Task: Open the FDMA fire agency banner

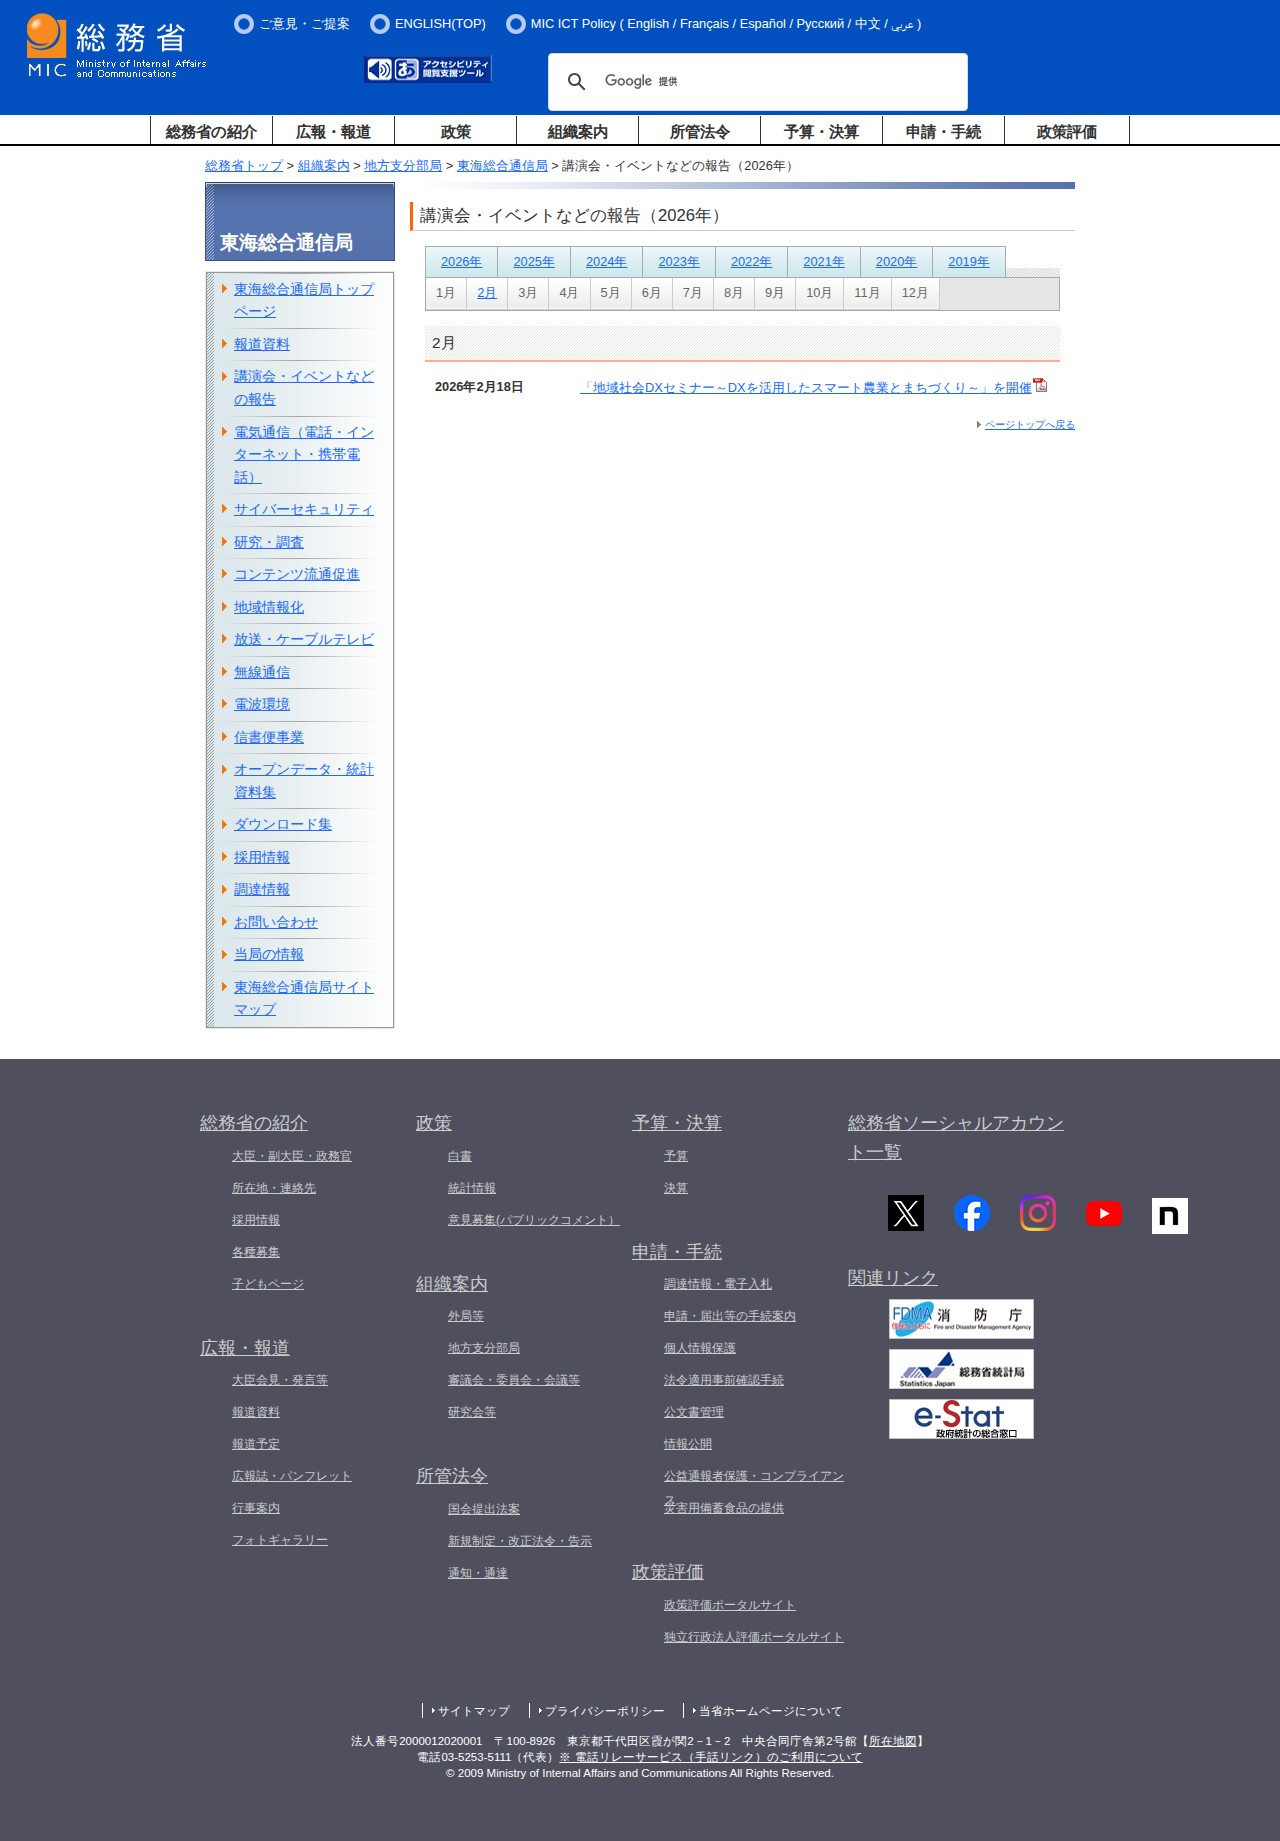Action: pyautogui.click(x=961, y=1319)
